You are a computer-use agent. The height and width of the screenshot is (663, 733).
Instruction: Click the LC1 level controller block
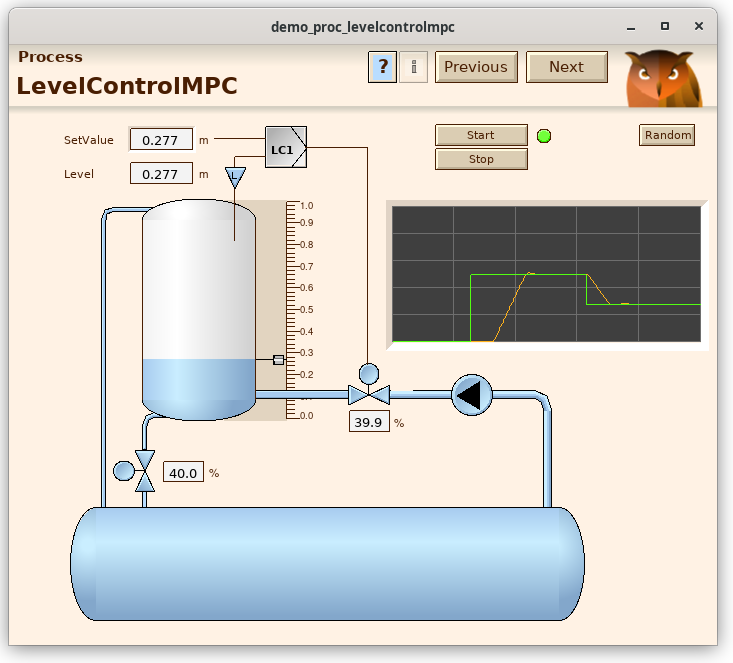[x=286, y=147]
